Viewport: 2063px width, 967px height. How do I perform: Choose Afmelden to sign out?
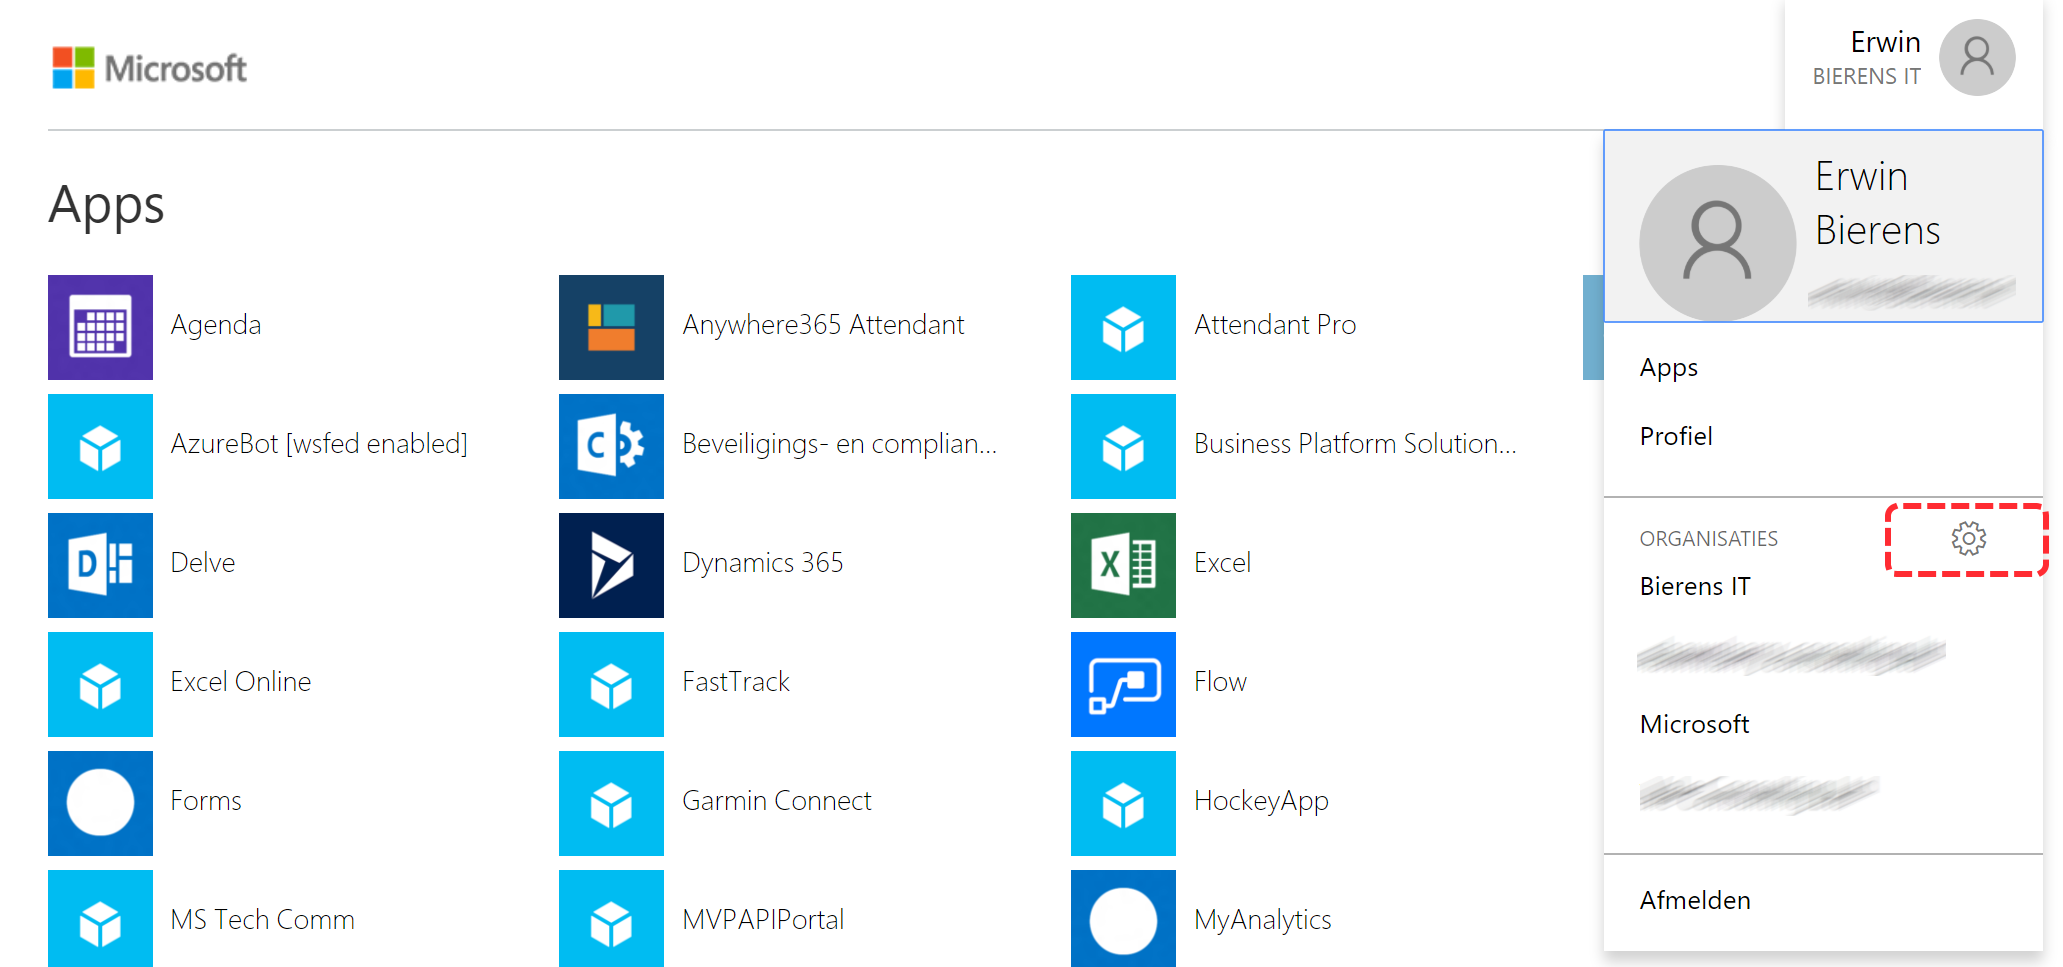[1695, 900]
